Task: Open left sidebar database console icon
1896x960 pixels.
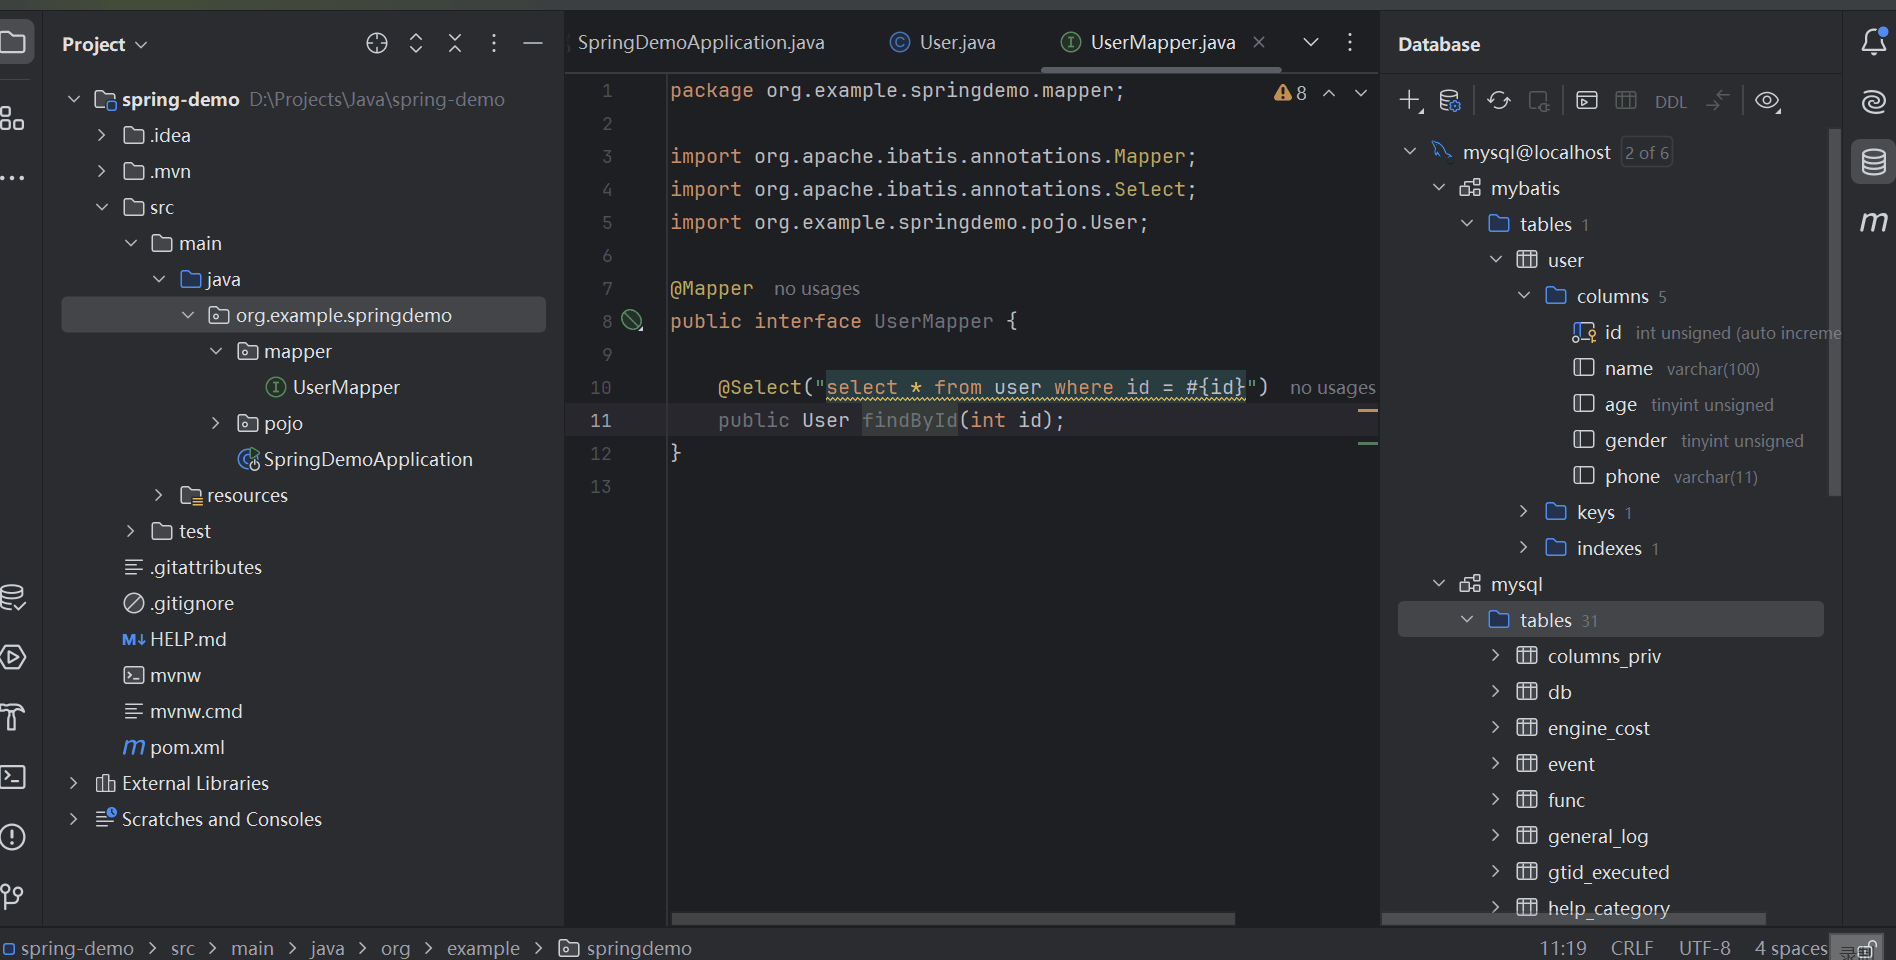Action: pos(12,597)
